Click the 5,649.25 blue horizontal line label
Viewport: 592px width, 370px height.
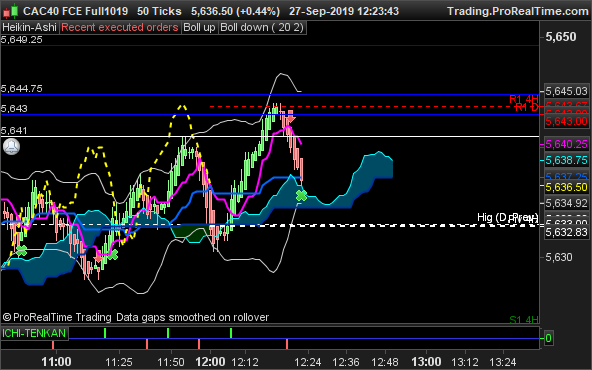pos(22,40)
